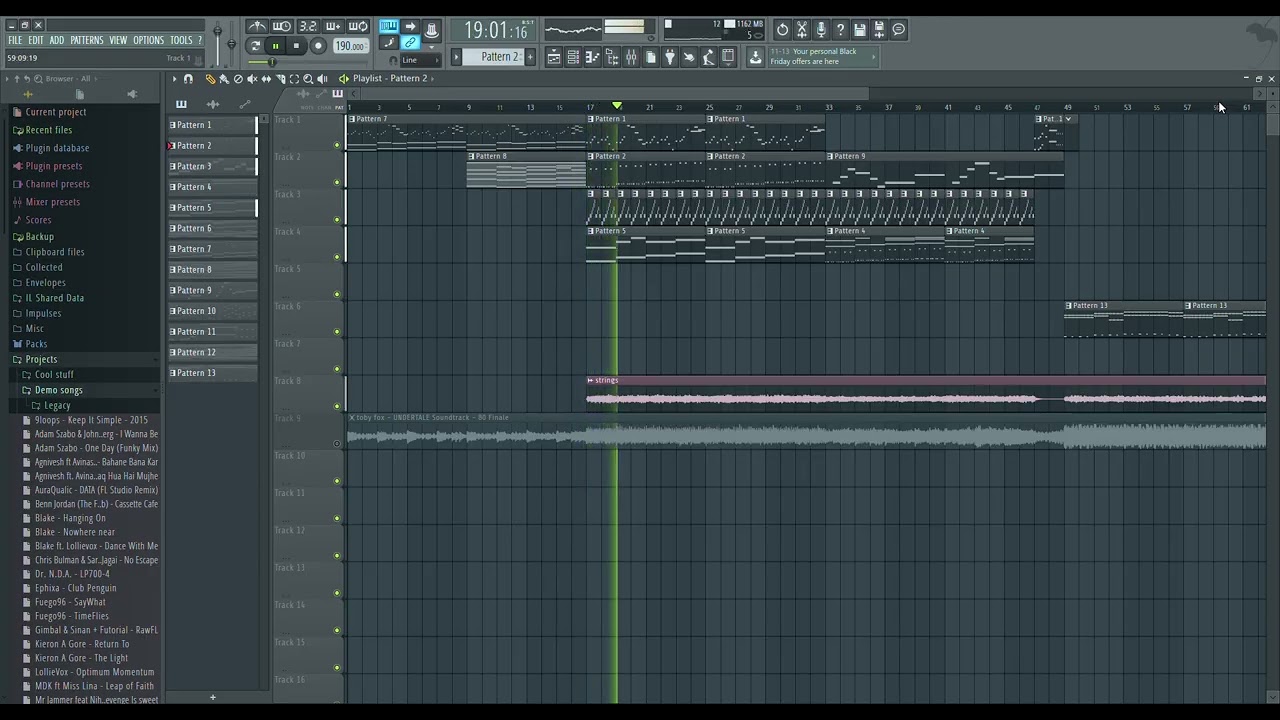This screenshot has height=720, width=1280.
Task: Open the Line snap mode dropdown
Action: pyautogui.click(x=420, y=60)
